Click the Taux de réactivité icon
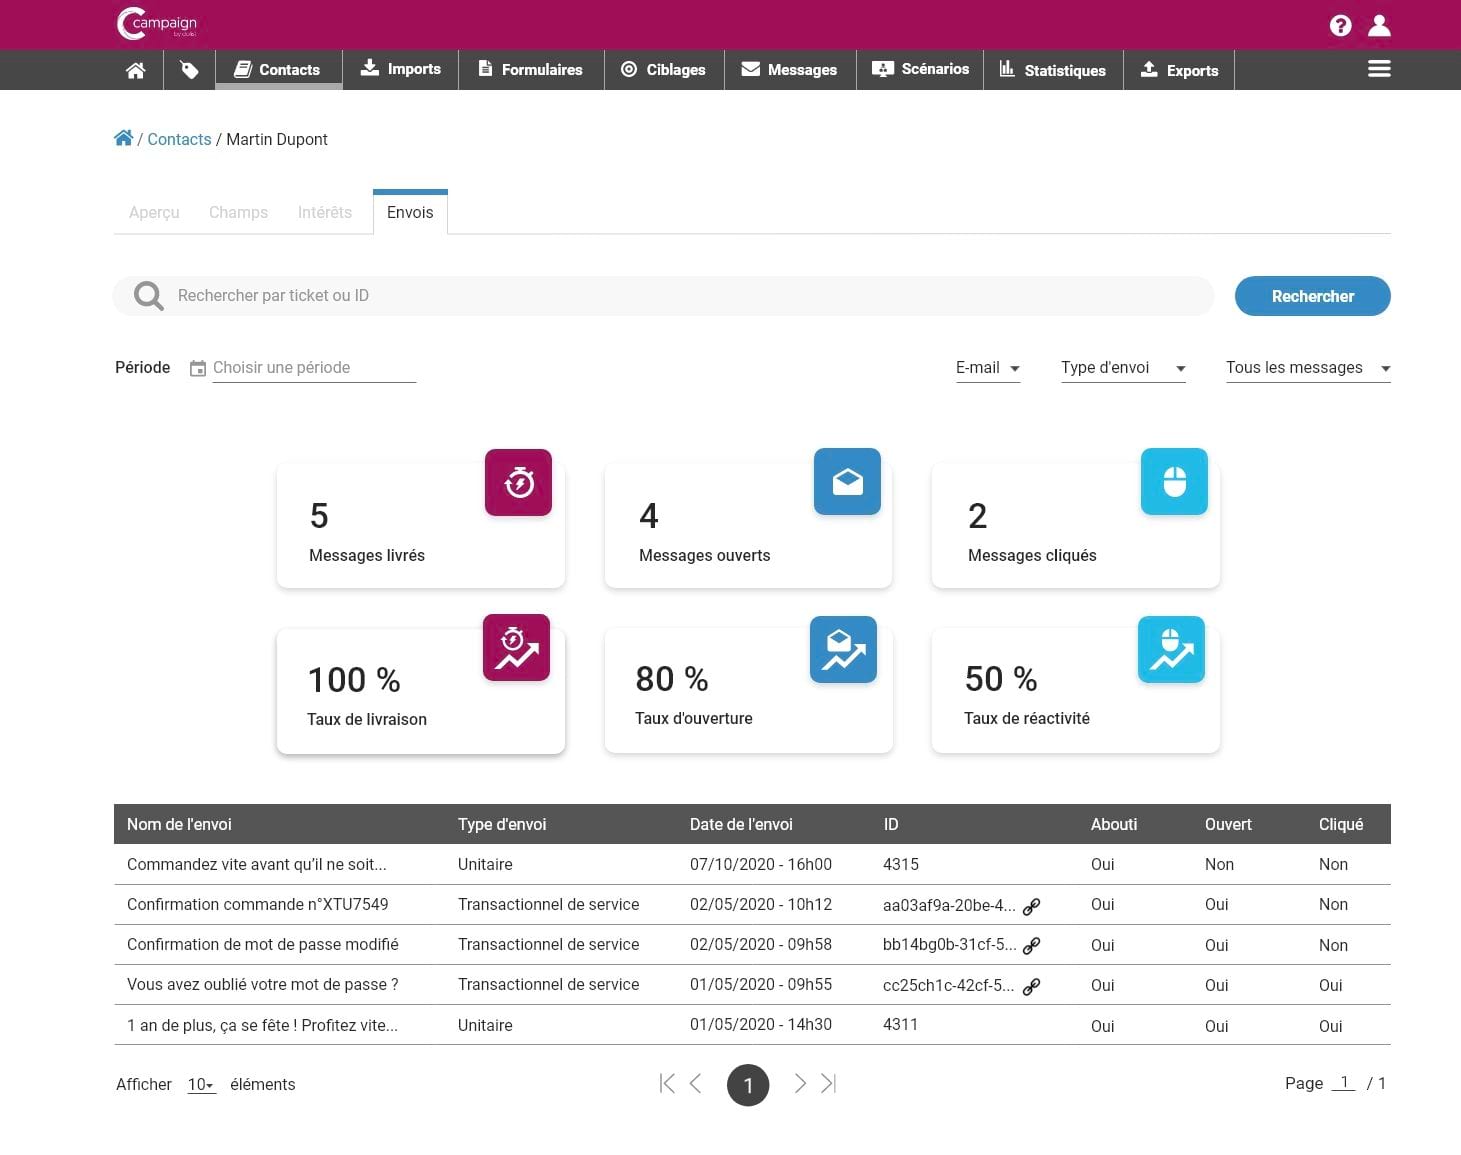This screenshot has height=1155, width=1461. pyautogui.click(x=1171, y=649)
